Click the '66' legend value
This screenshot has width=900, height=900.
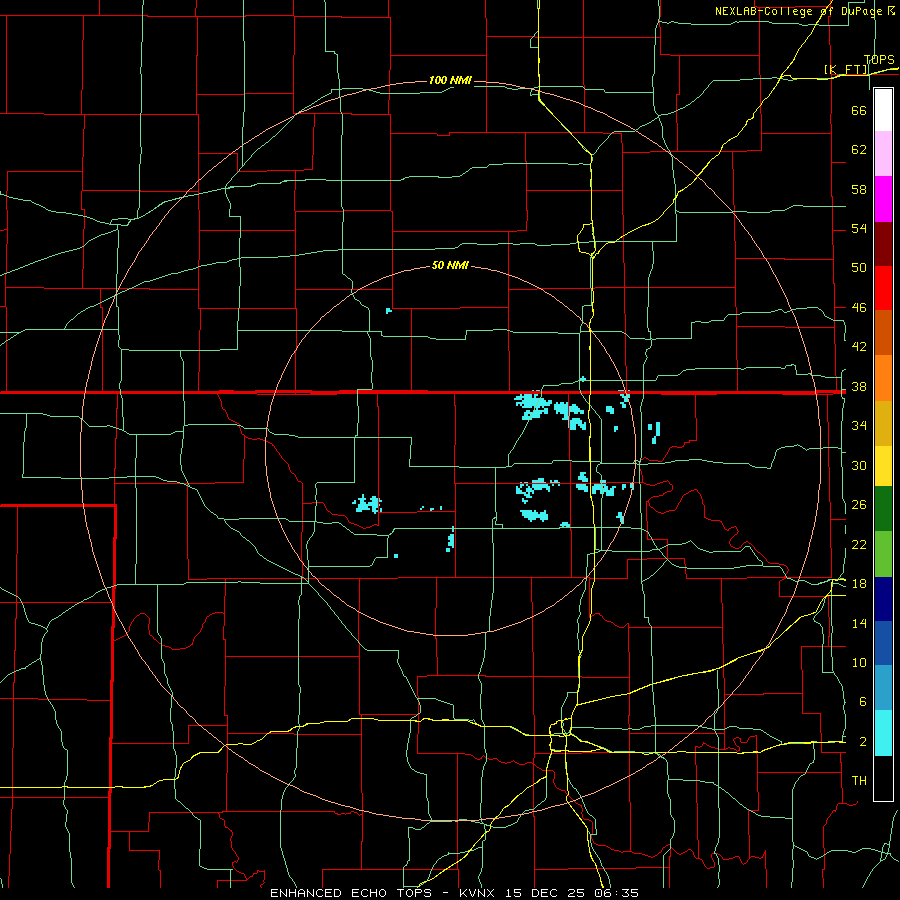(x=859, y=111)
